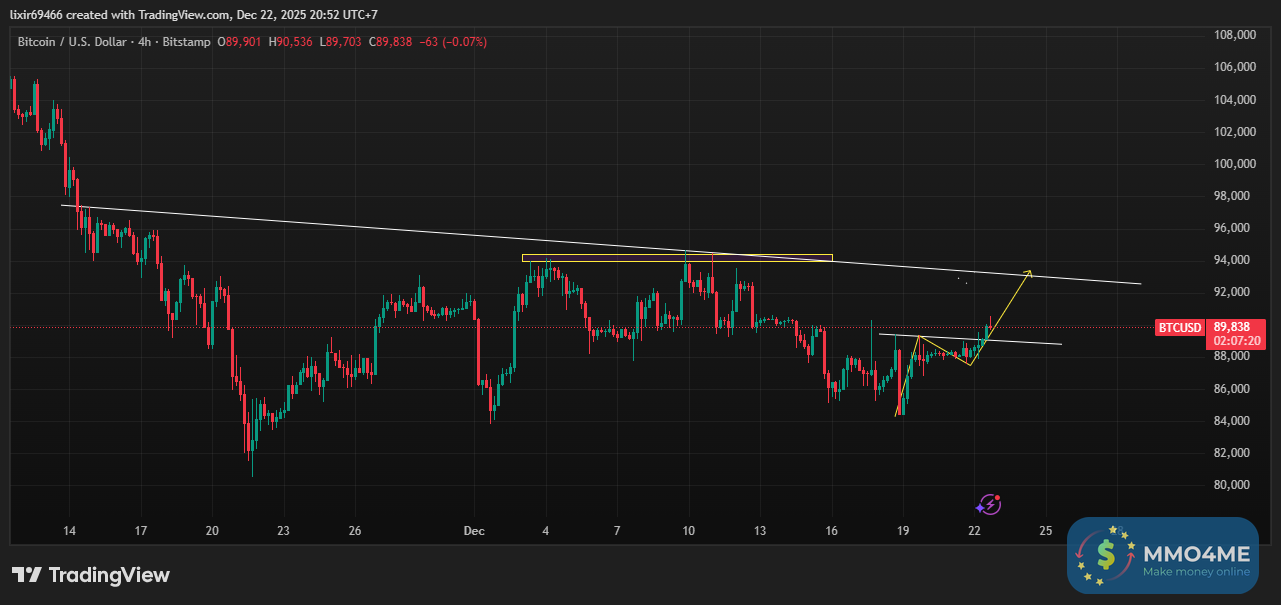Viewport: 1281px width, 605px height.
Task: Click the date label 25 on time axis
Action: point(1045,530)
